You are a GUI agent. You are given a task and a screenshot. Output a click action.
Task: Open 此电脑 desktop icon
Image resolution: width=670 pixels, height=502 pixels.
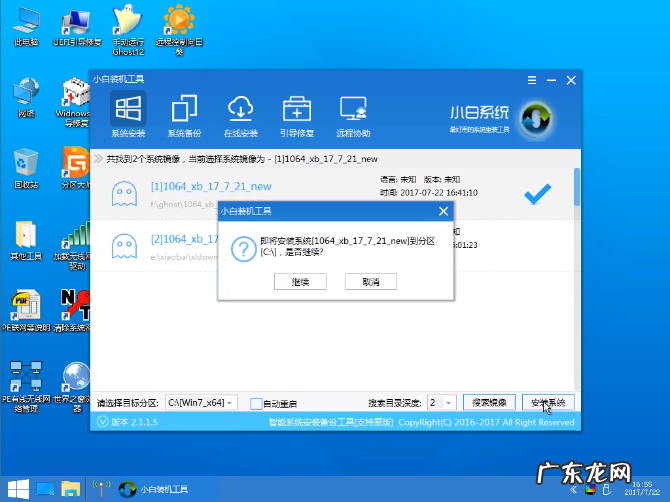point(26,26)
